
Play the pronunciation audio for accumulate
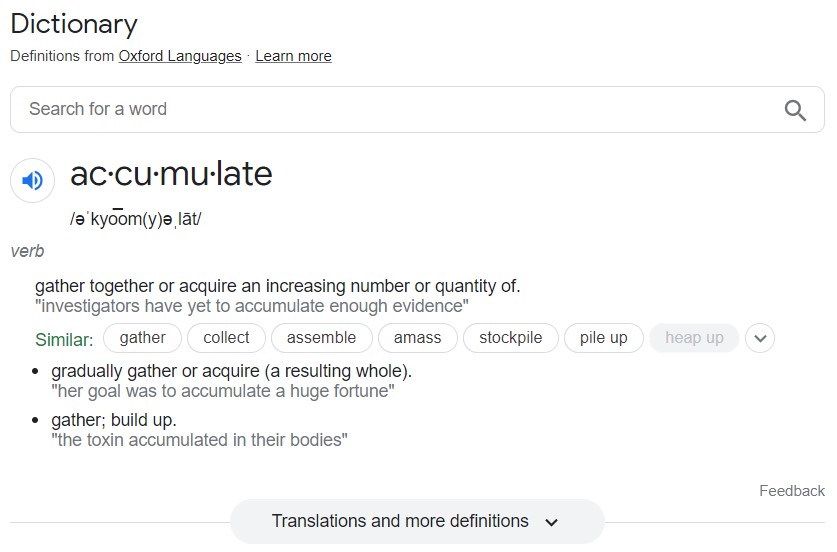point(33,181)
